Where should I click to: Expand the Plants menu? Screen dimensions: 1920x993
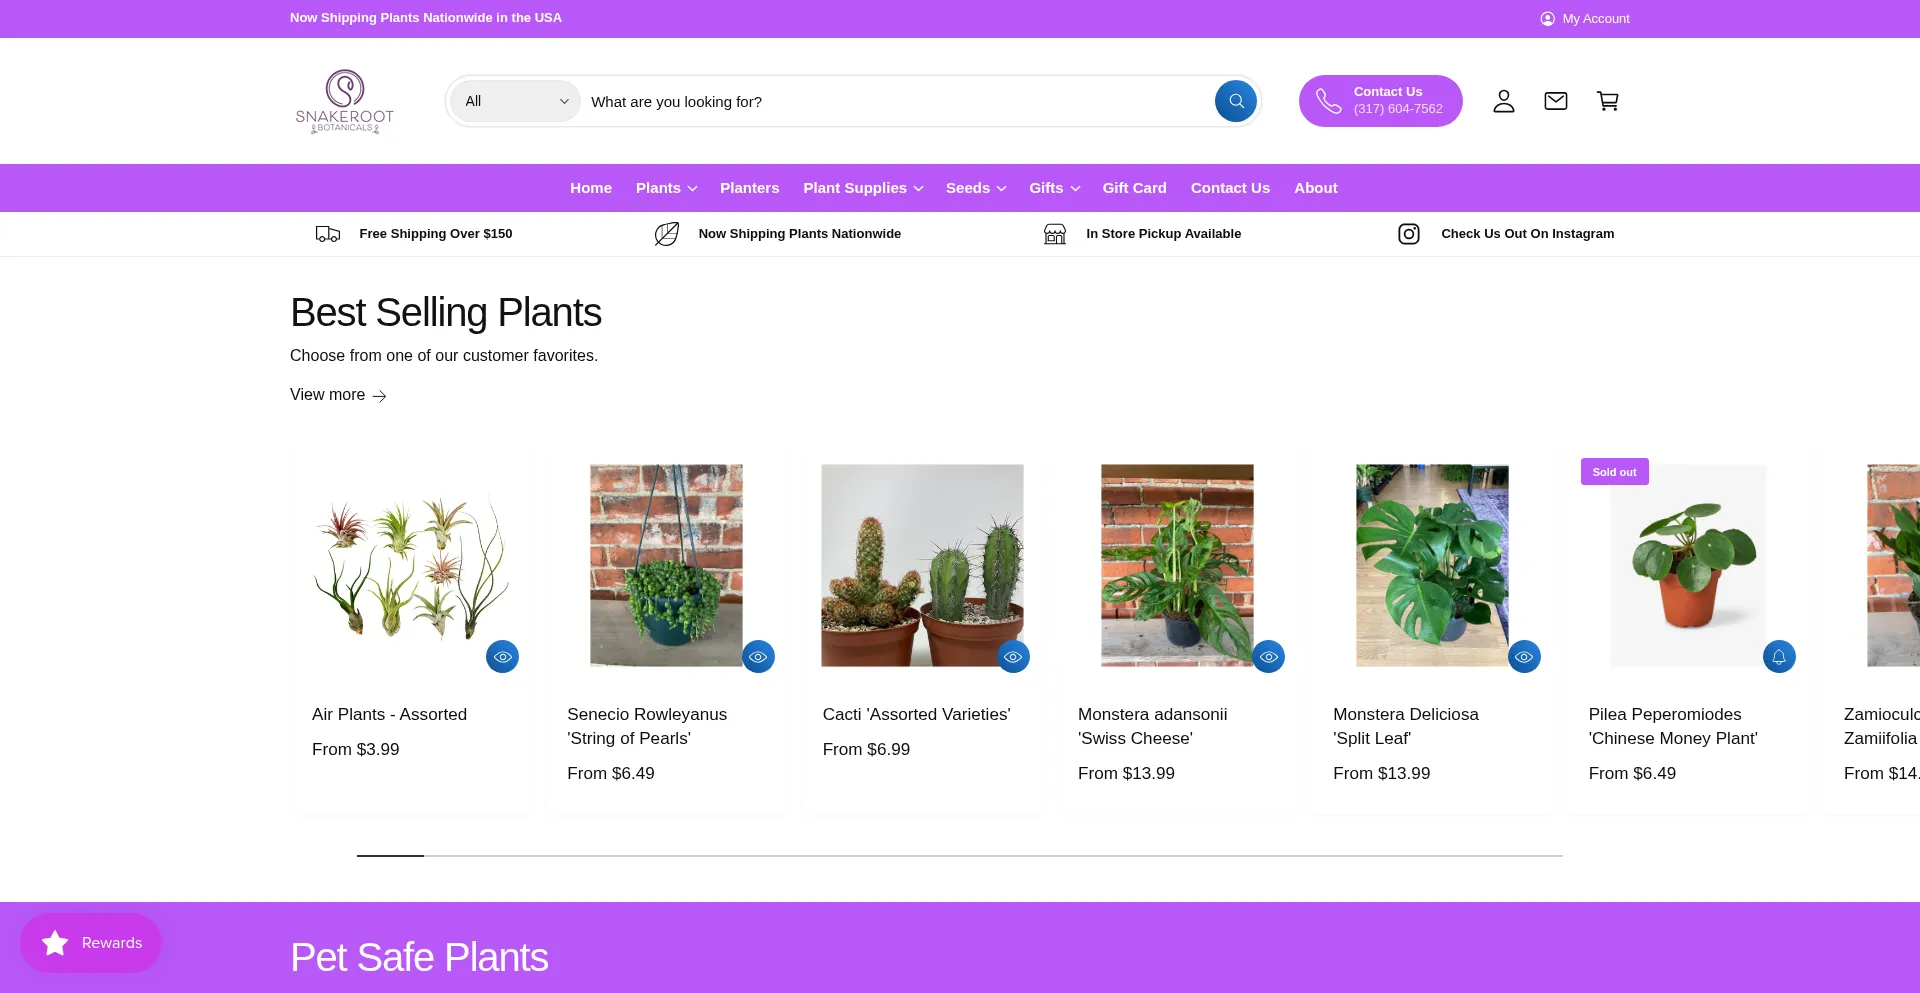(666, 188)
